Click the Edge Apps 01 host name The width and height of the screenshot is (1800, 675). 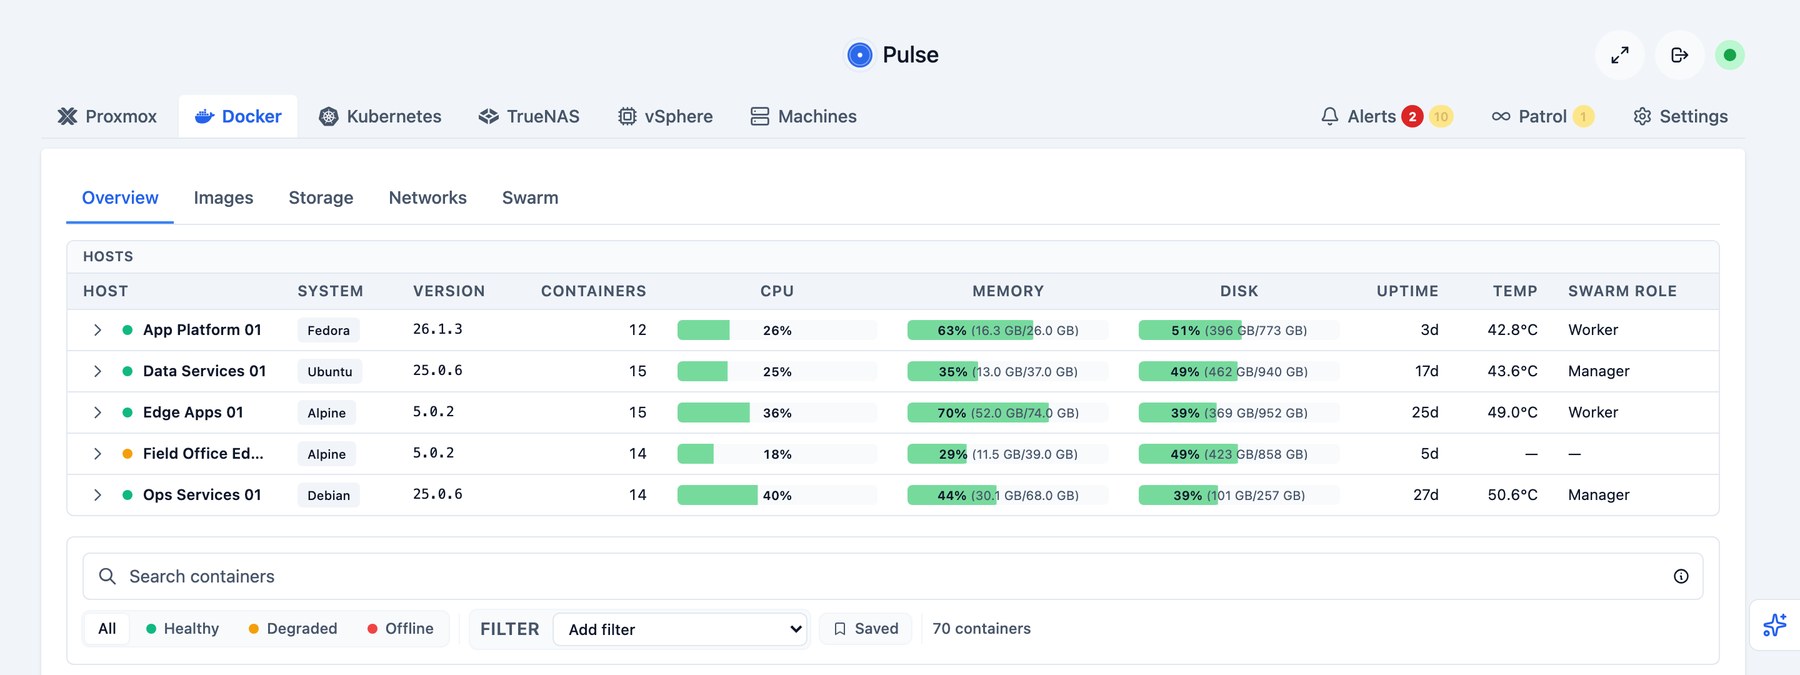pyautogui.click(x=193, y=412)
